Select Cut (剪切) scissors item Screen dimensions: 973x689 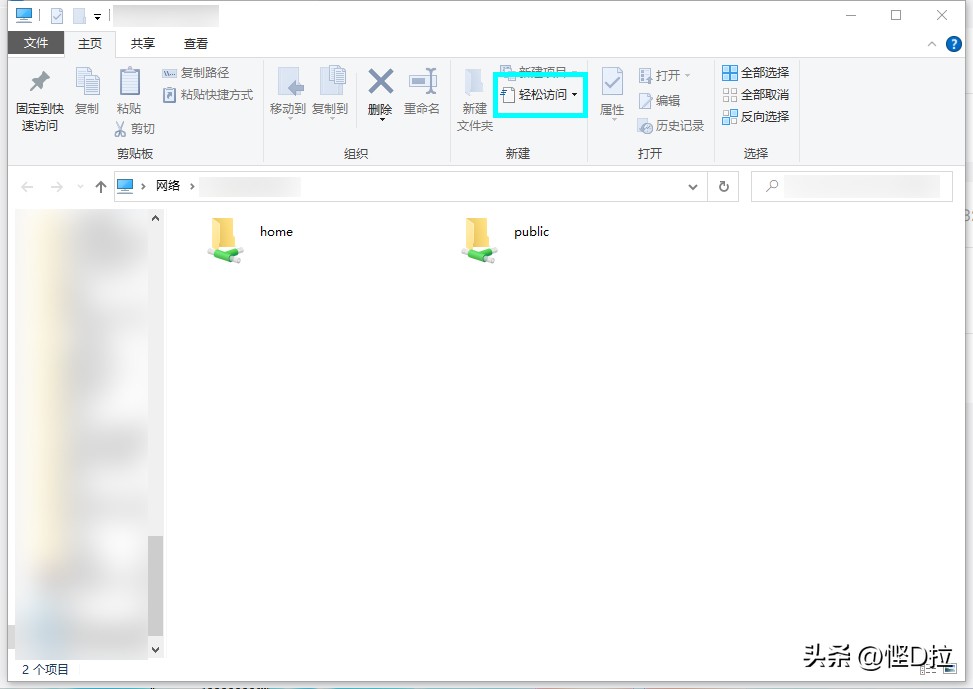(135, 128)
